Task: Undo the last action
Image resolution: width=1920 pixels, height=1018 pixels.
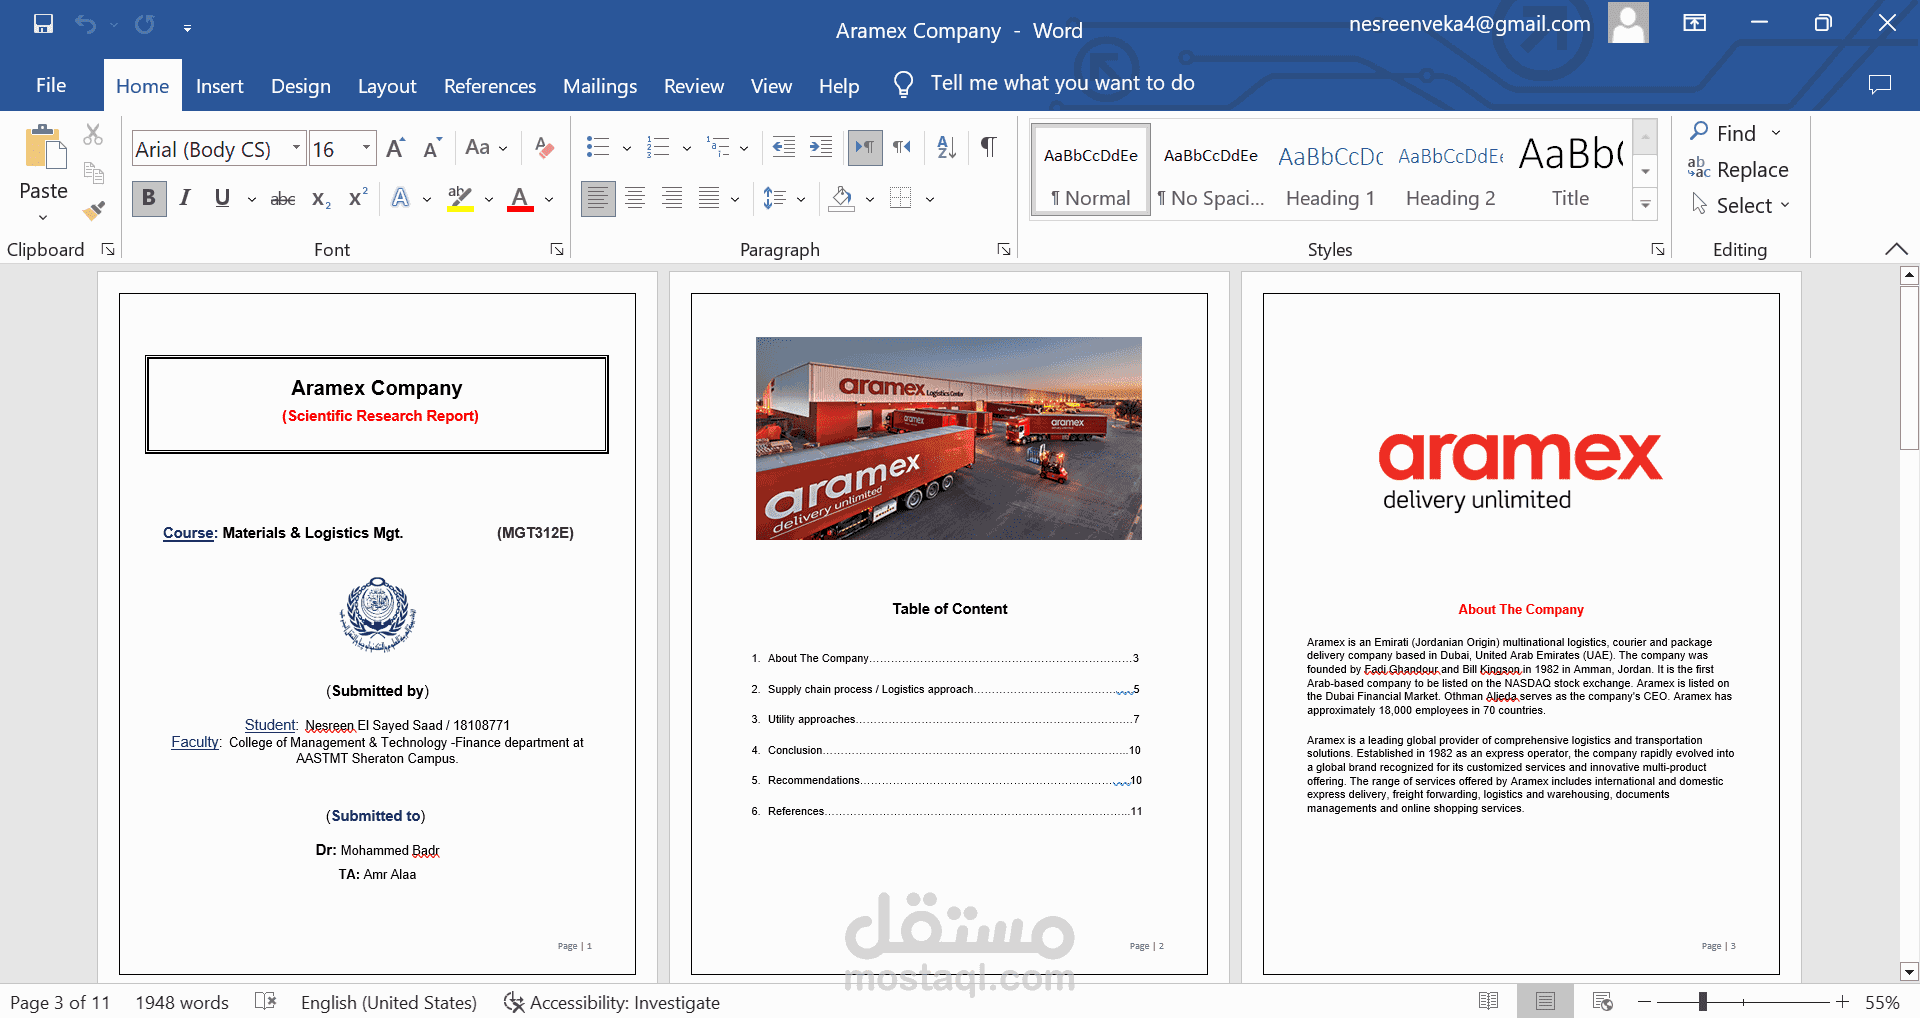Action: (86, 24)
